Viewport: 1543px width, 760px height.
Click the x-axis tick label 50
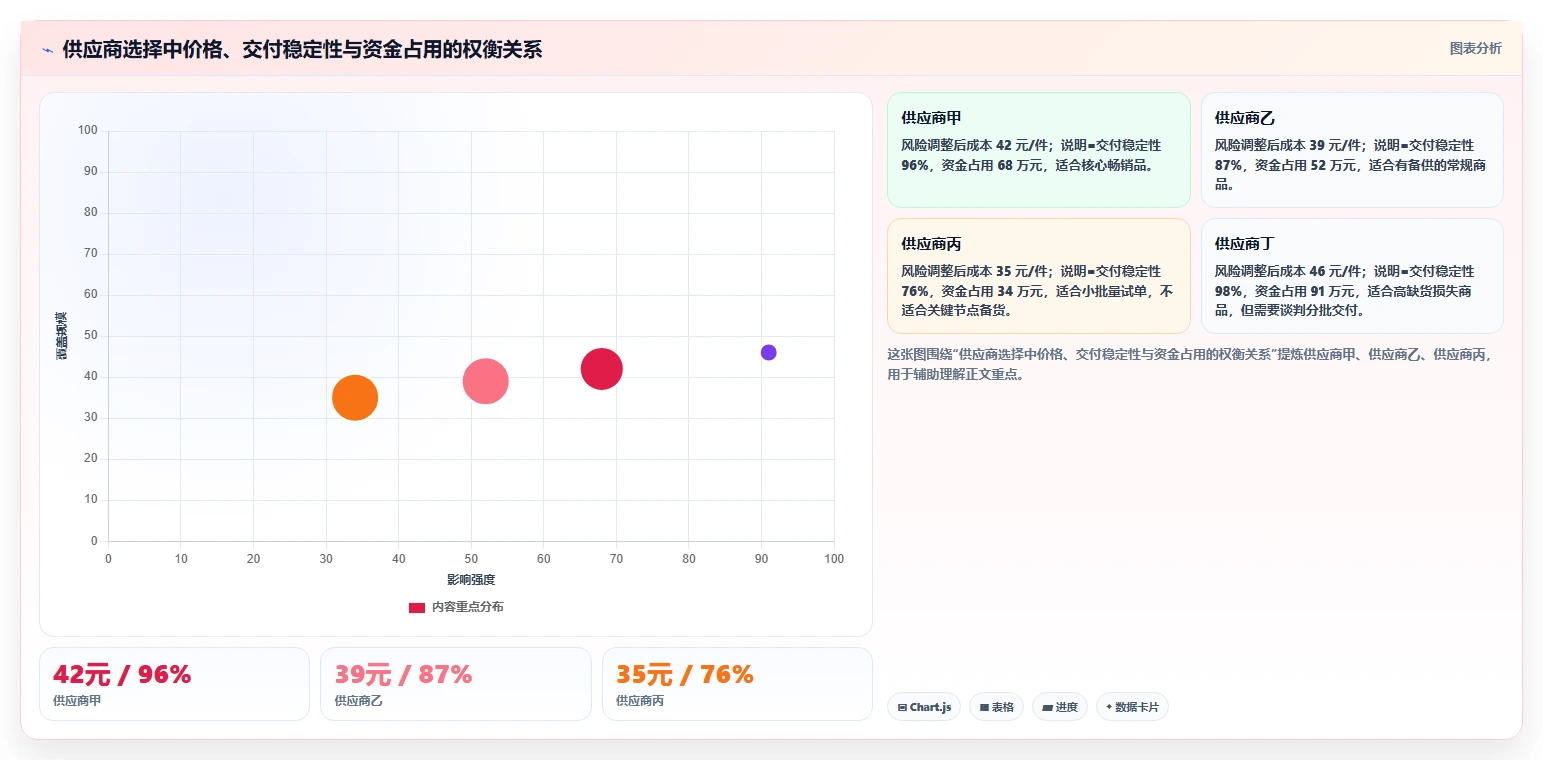pyautogui.click(x=471, y=558)
